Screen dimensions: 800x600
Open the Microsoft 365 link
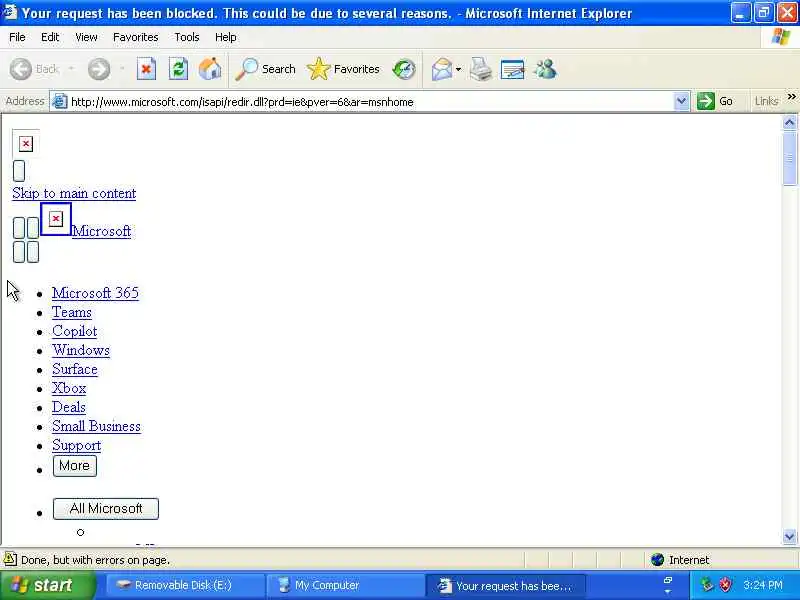95,293
